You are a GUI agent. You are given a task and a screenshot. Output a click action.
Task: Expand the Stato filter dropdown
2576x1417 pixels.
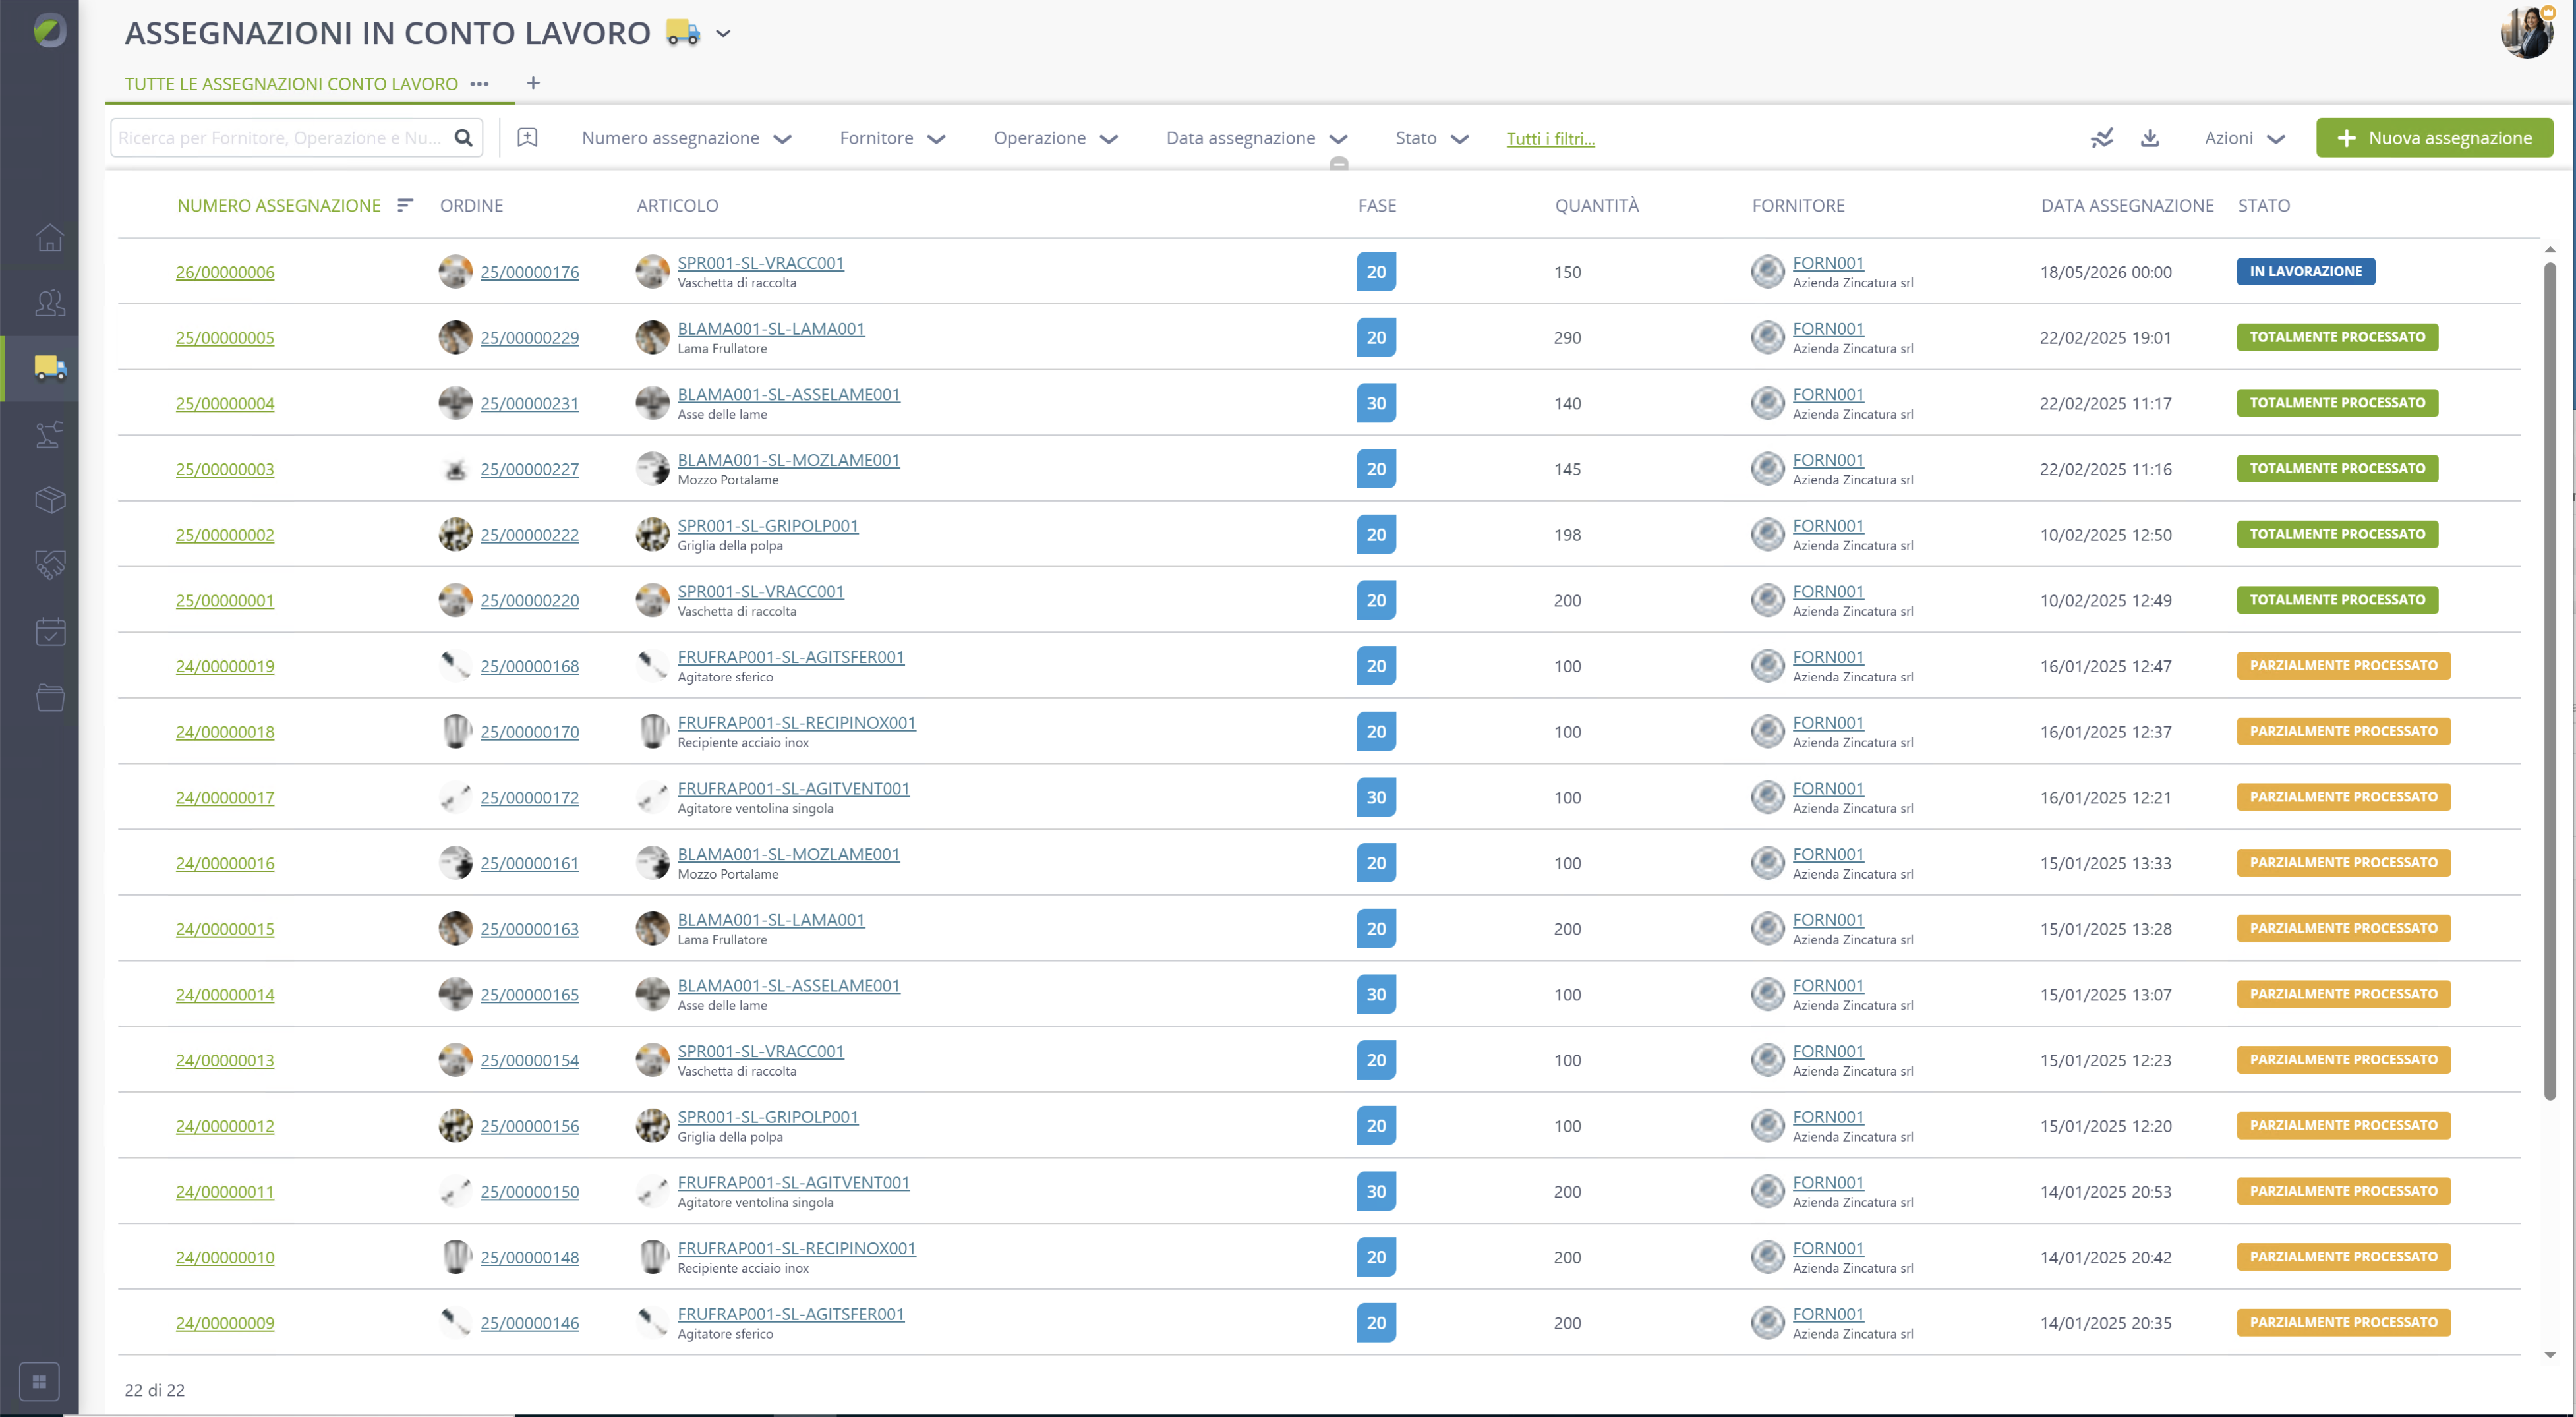click(x=1432, y=138)
